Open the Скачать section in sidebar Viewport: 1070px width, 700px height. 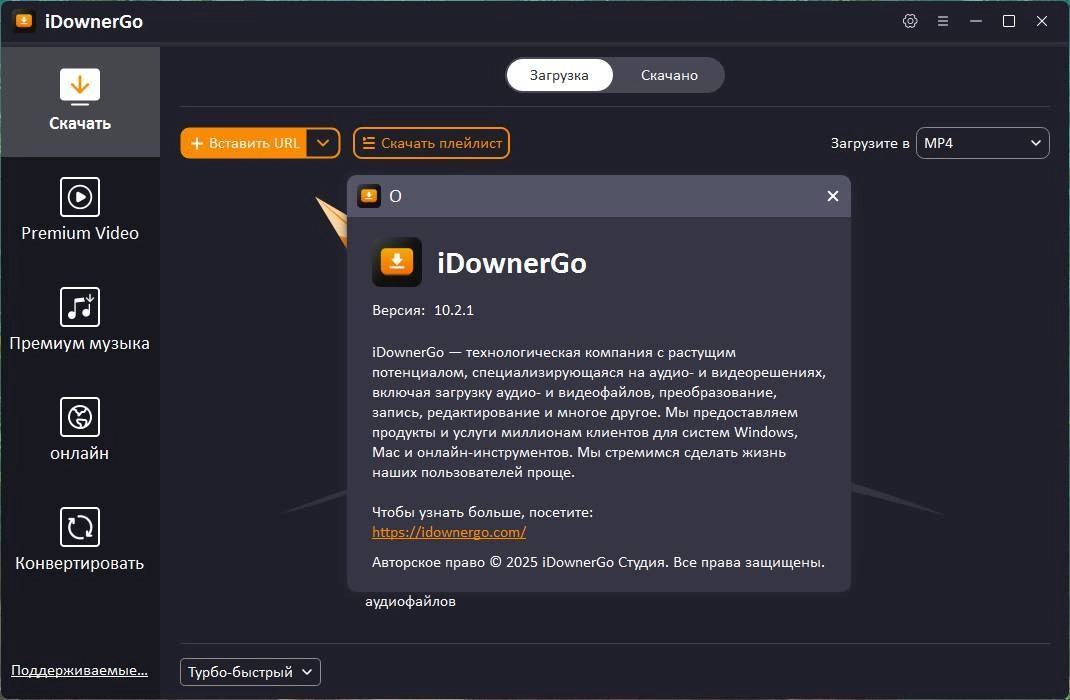(x=80, y=101)
